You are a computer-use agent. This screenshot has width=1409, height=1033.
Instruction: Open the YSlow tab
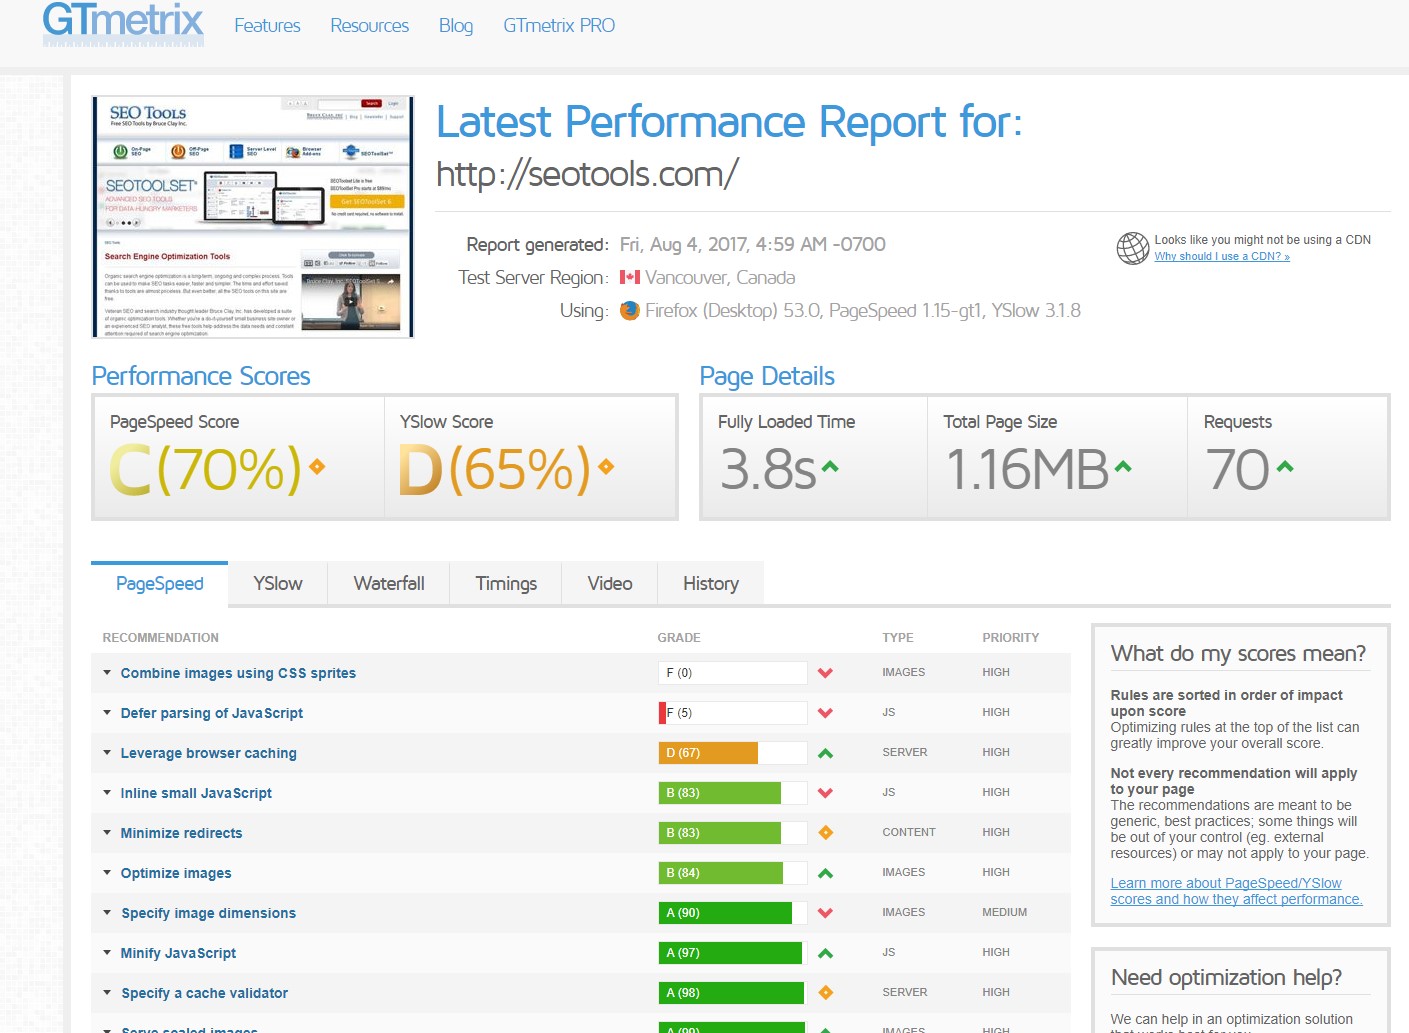[277, 584]
